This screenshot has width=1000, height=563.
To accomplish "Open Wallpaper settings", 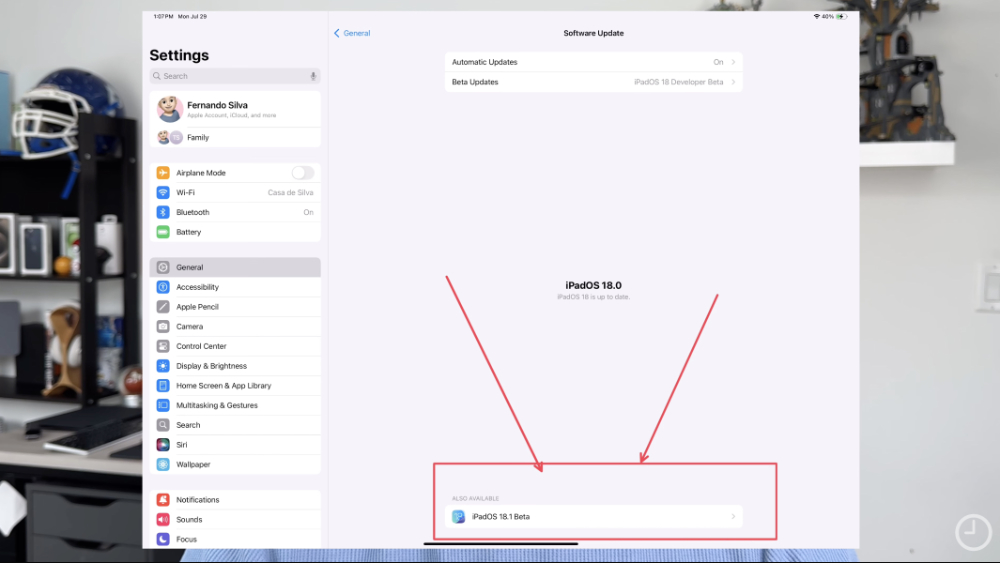I will click(235, 465).
